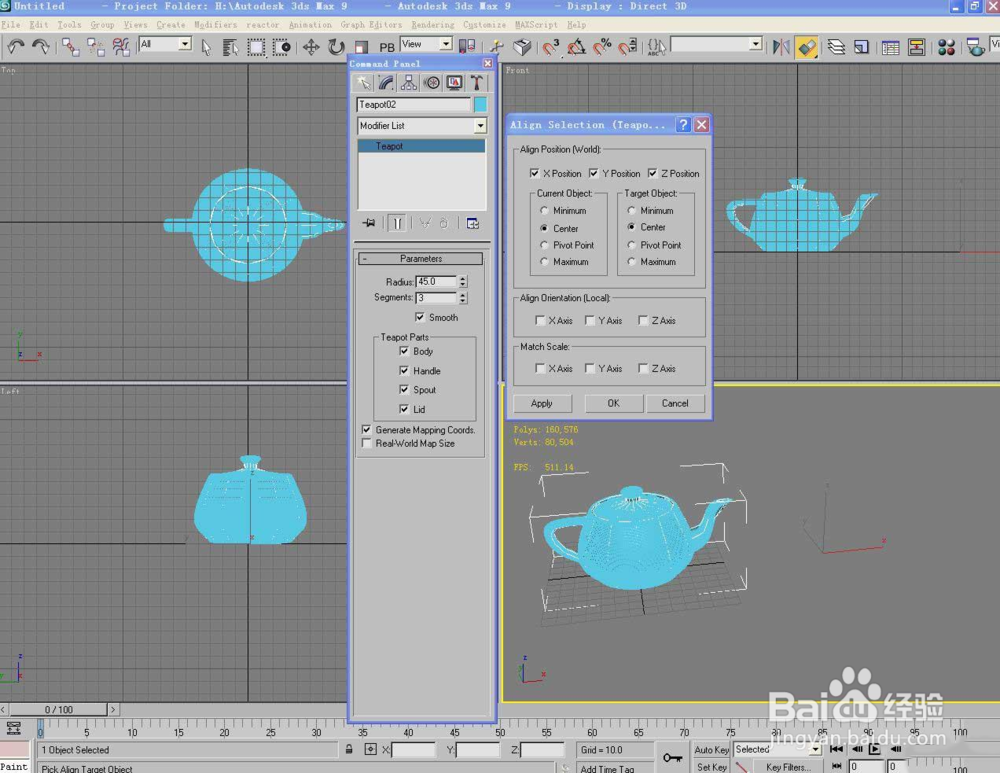
Task: Collapse the Parameters rollout
Action: [x=420, y=258]
